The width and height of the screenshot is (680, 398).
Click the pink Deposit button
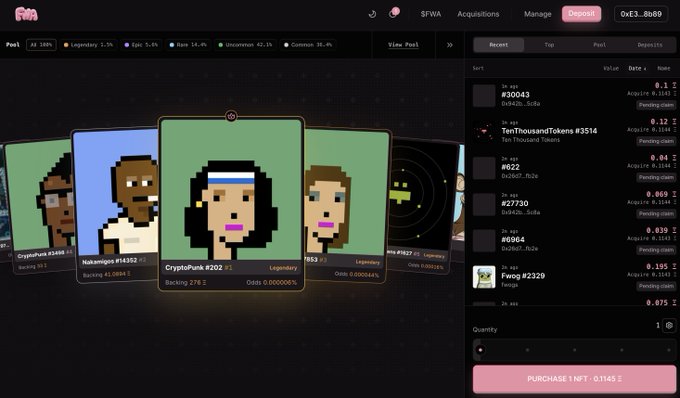click(582, 14)
